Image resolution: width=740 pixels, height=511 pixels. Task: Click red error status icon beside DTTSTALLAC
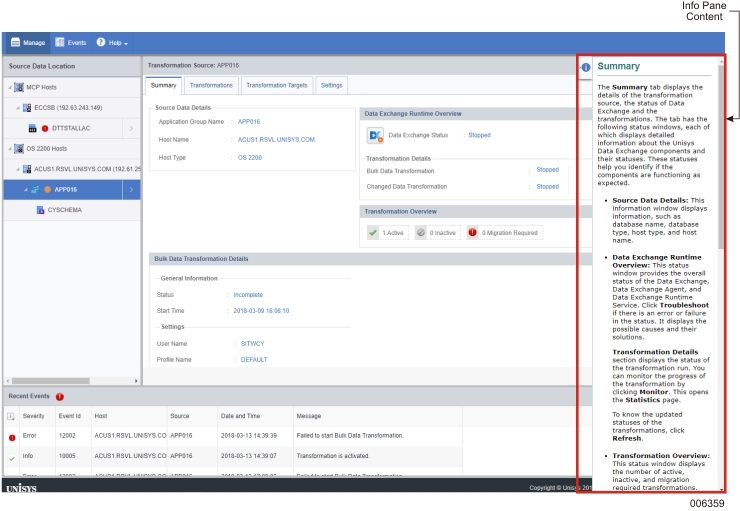point(45,128)
